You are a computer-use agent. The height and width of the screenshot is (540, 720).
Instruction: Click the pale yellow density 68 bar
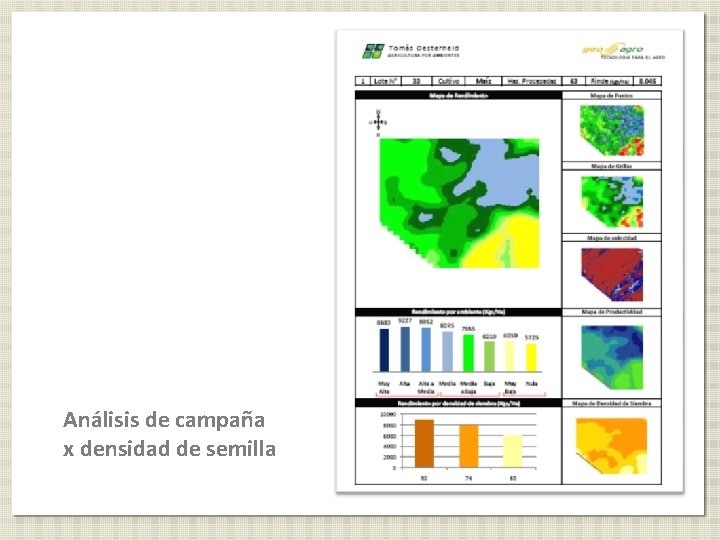(513, 451)
